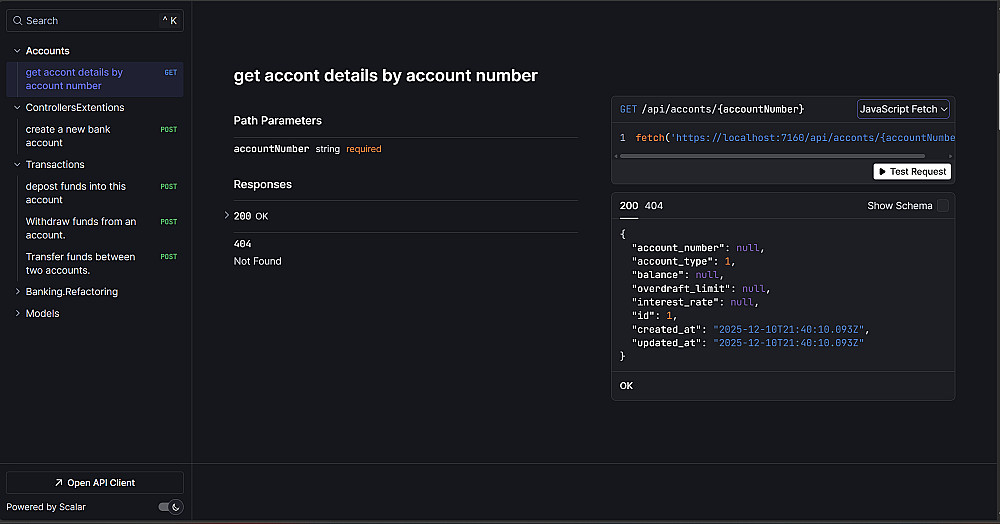Follow the Powered by Scalar link
Screen dimensions: 1000x524
point(46,507)
